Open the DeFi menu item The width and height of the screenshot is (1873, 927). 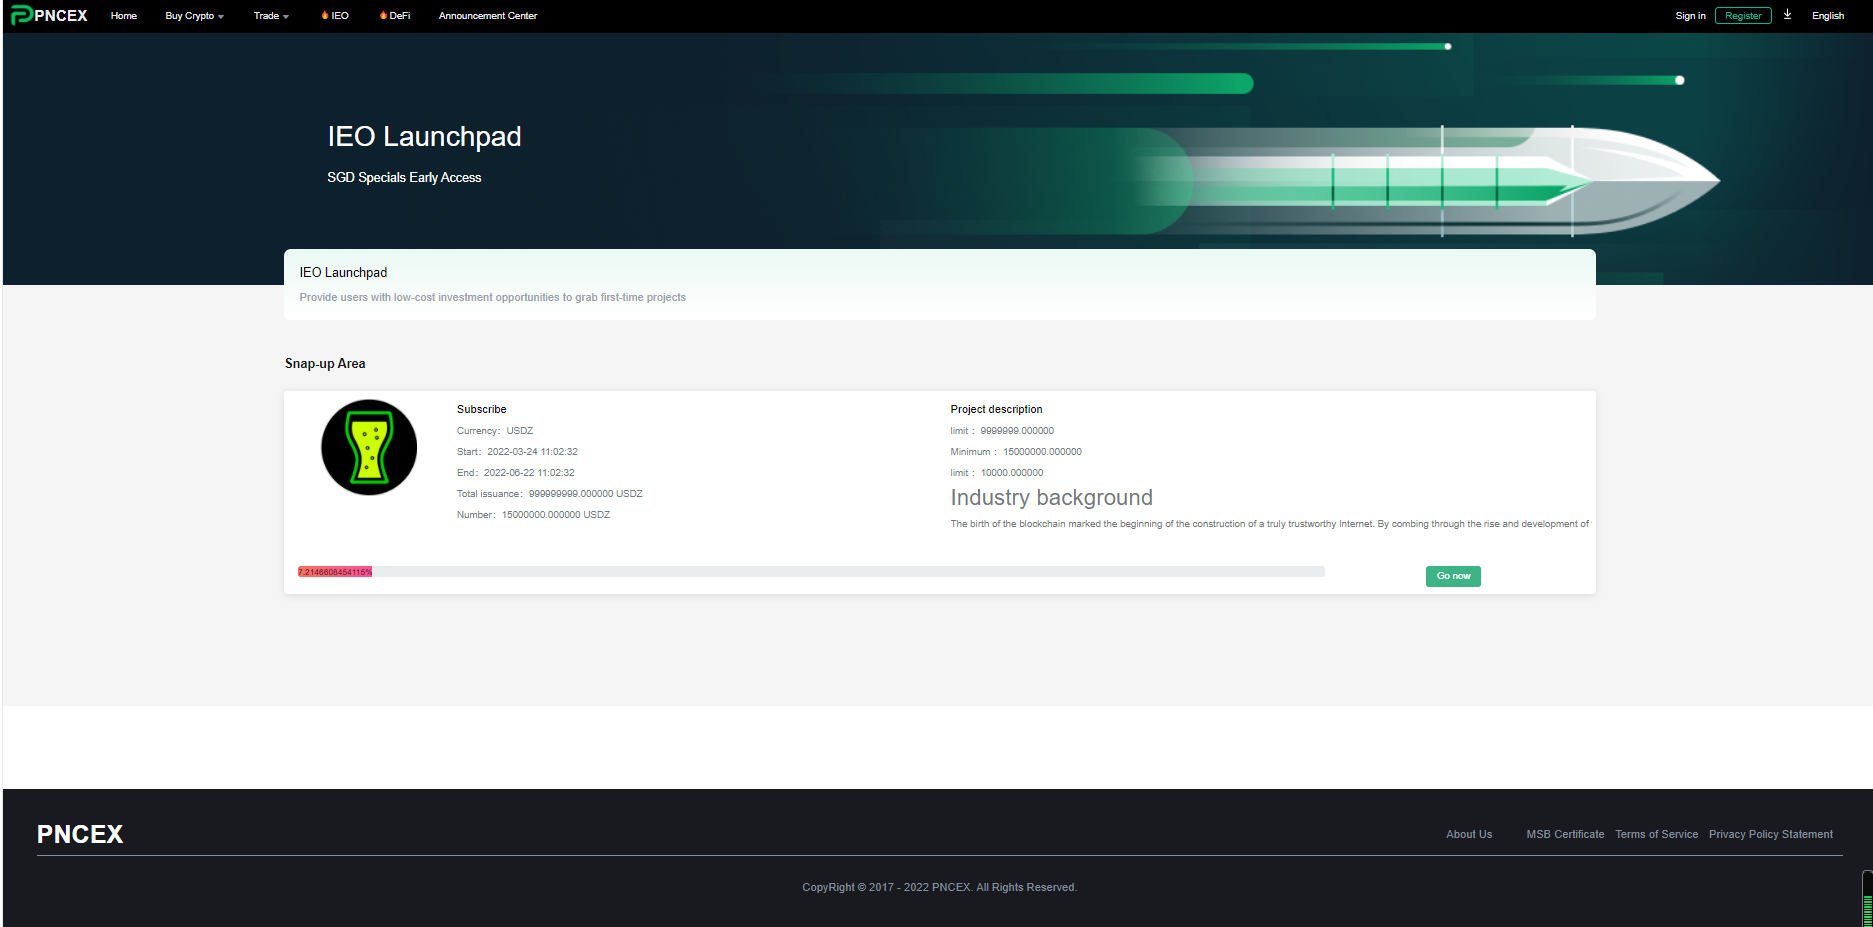coord(400,16)
